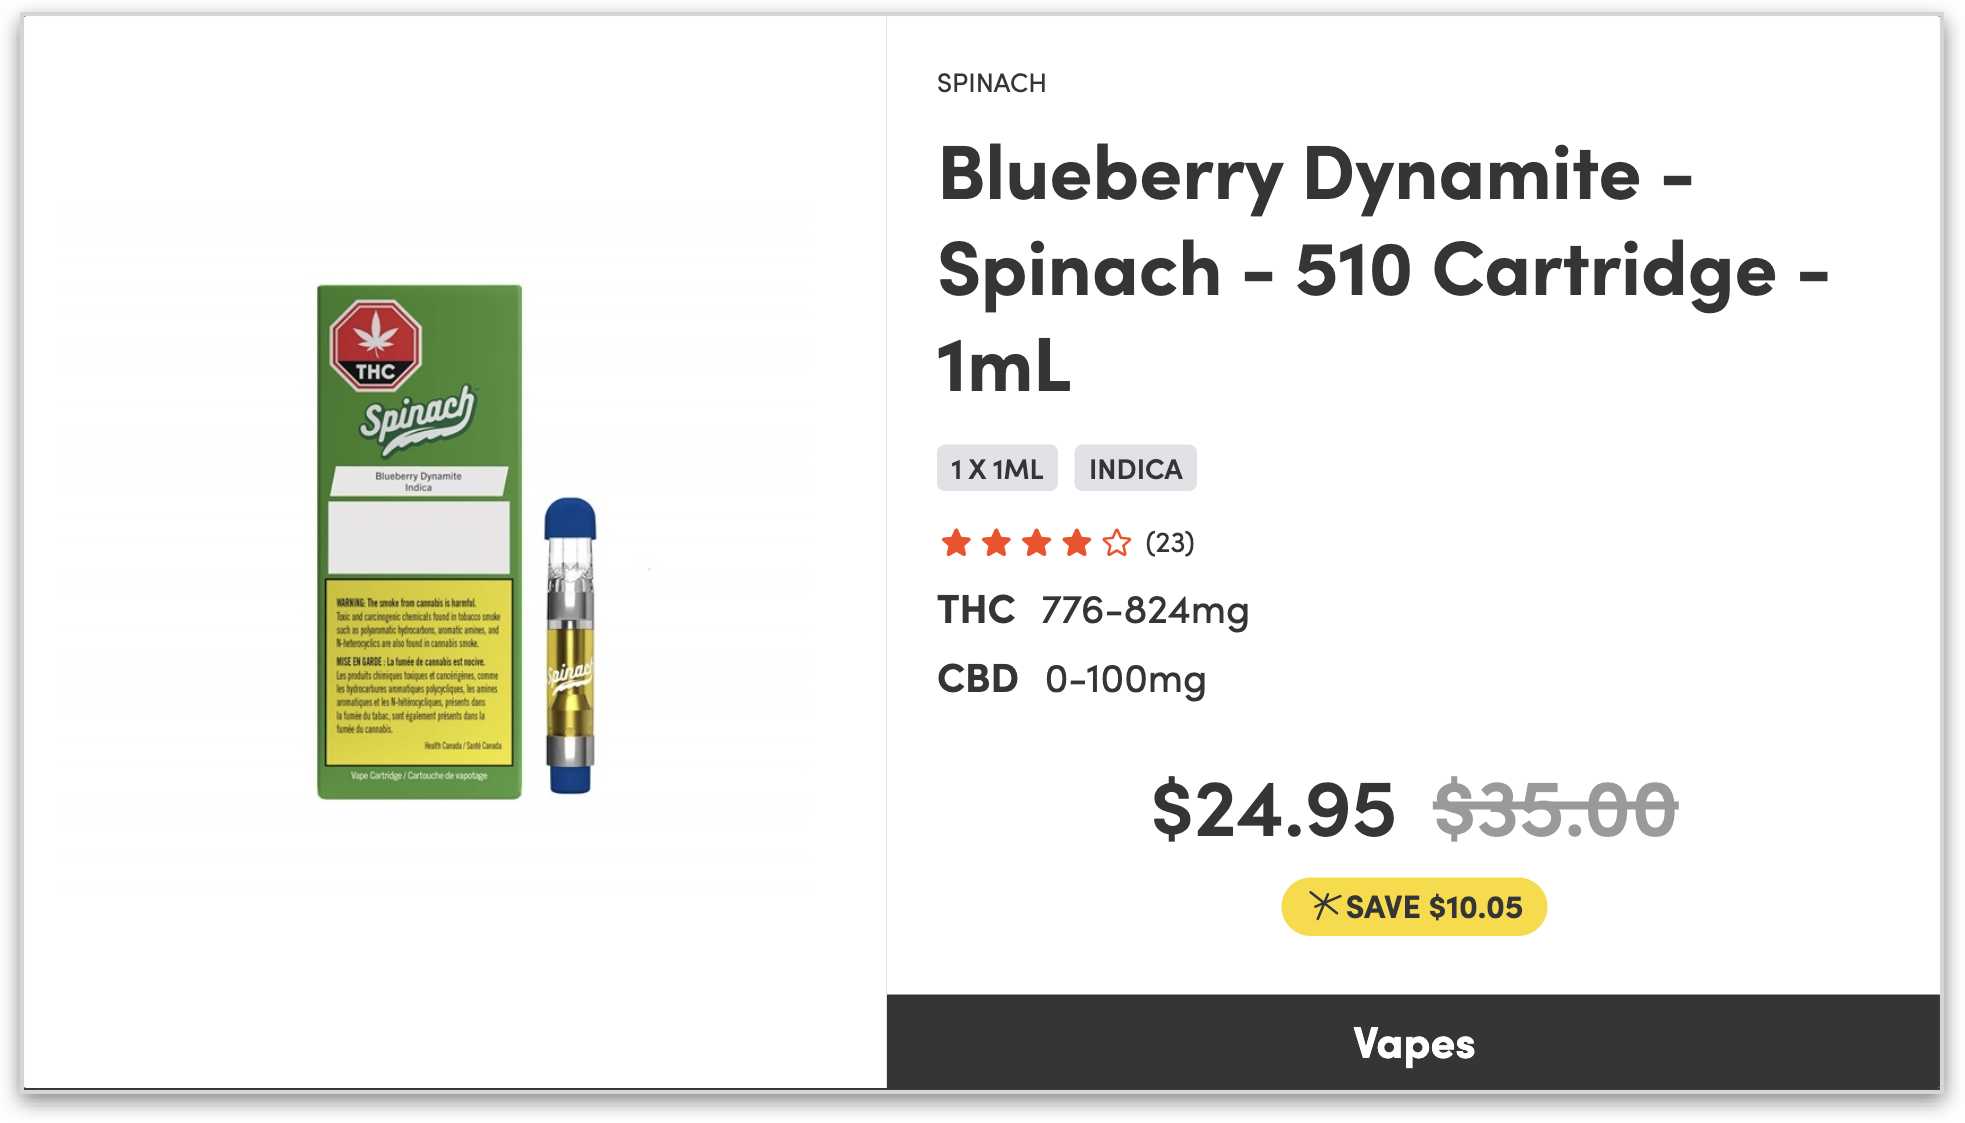Image resolution: width=1965 pixels, height=1123 pixels.
Task: Open the (23) reviews count
Action: tap(1170, 543)
